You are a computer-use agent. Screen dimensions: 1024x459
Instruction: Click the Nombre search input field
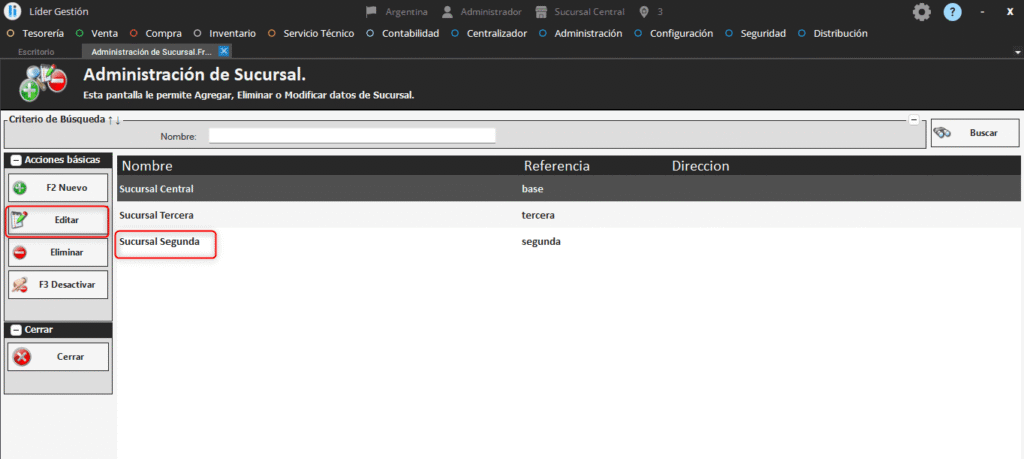point(351,136)
